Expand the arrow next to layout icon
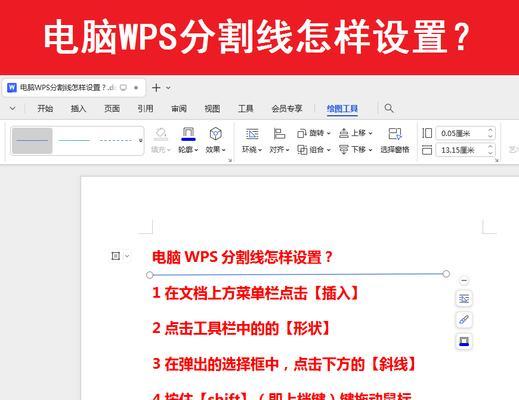 click(127, 256)
